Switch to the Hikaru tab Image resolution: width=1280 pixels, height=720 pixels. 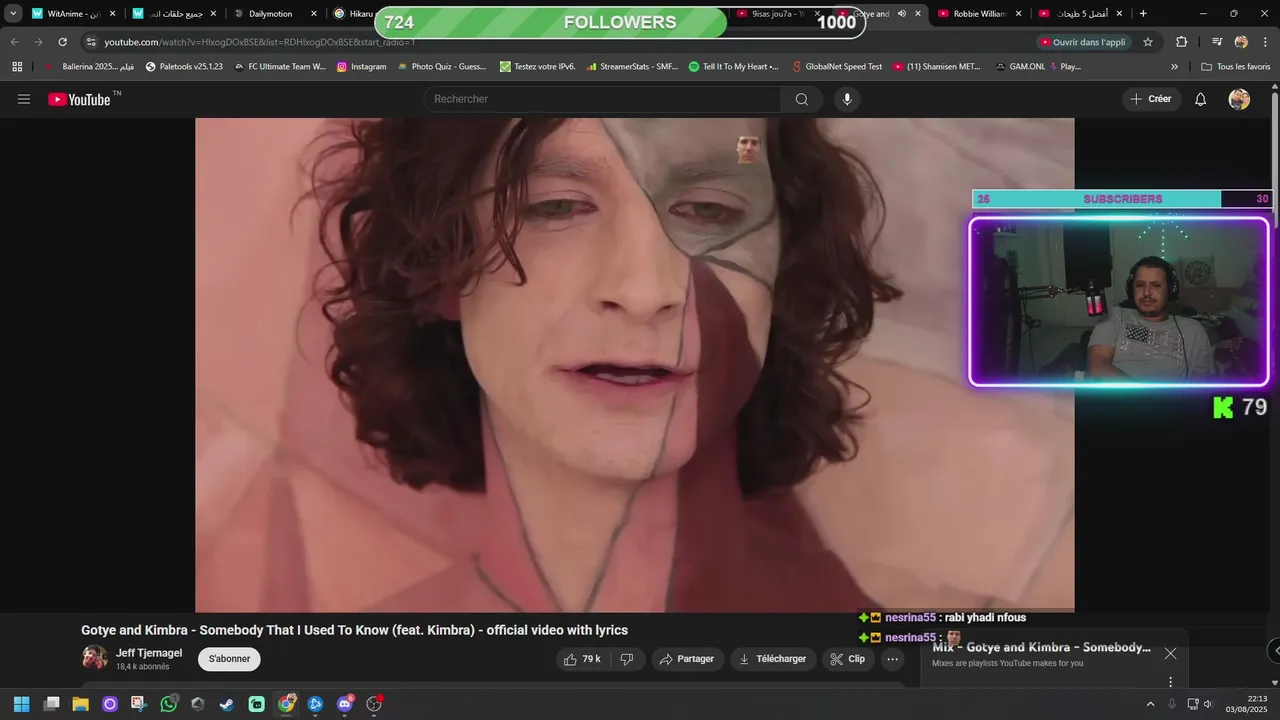point(352,14)
